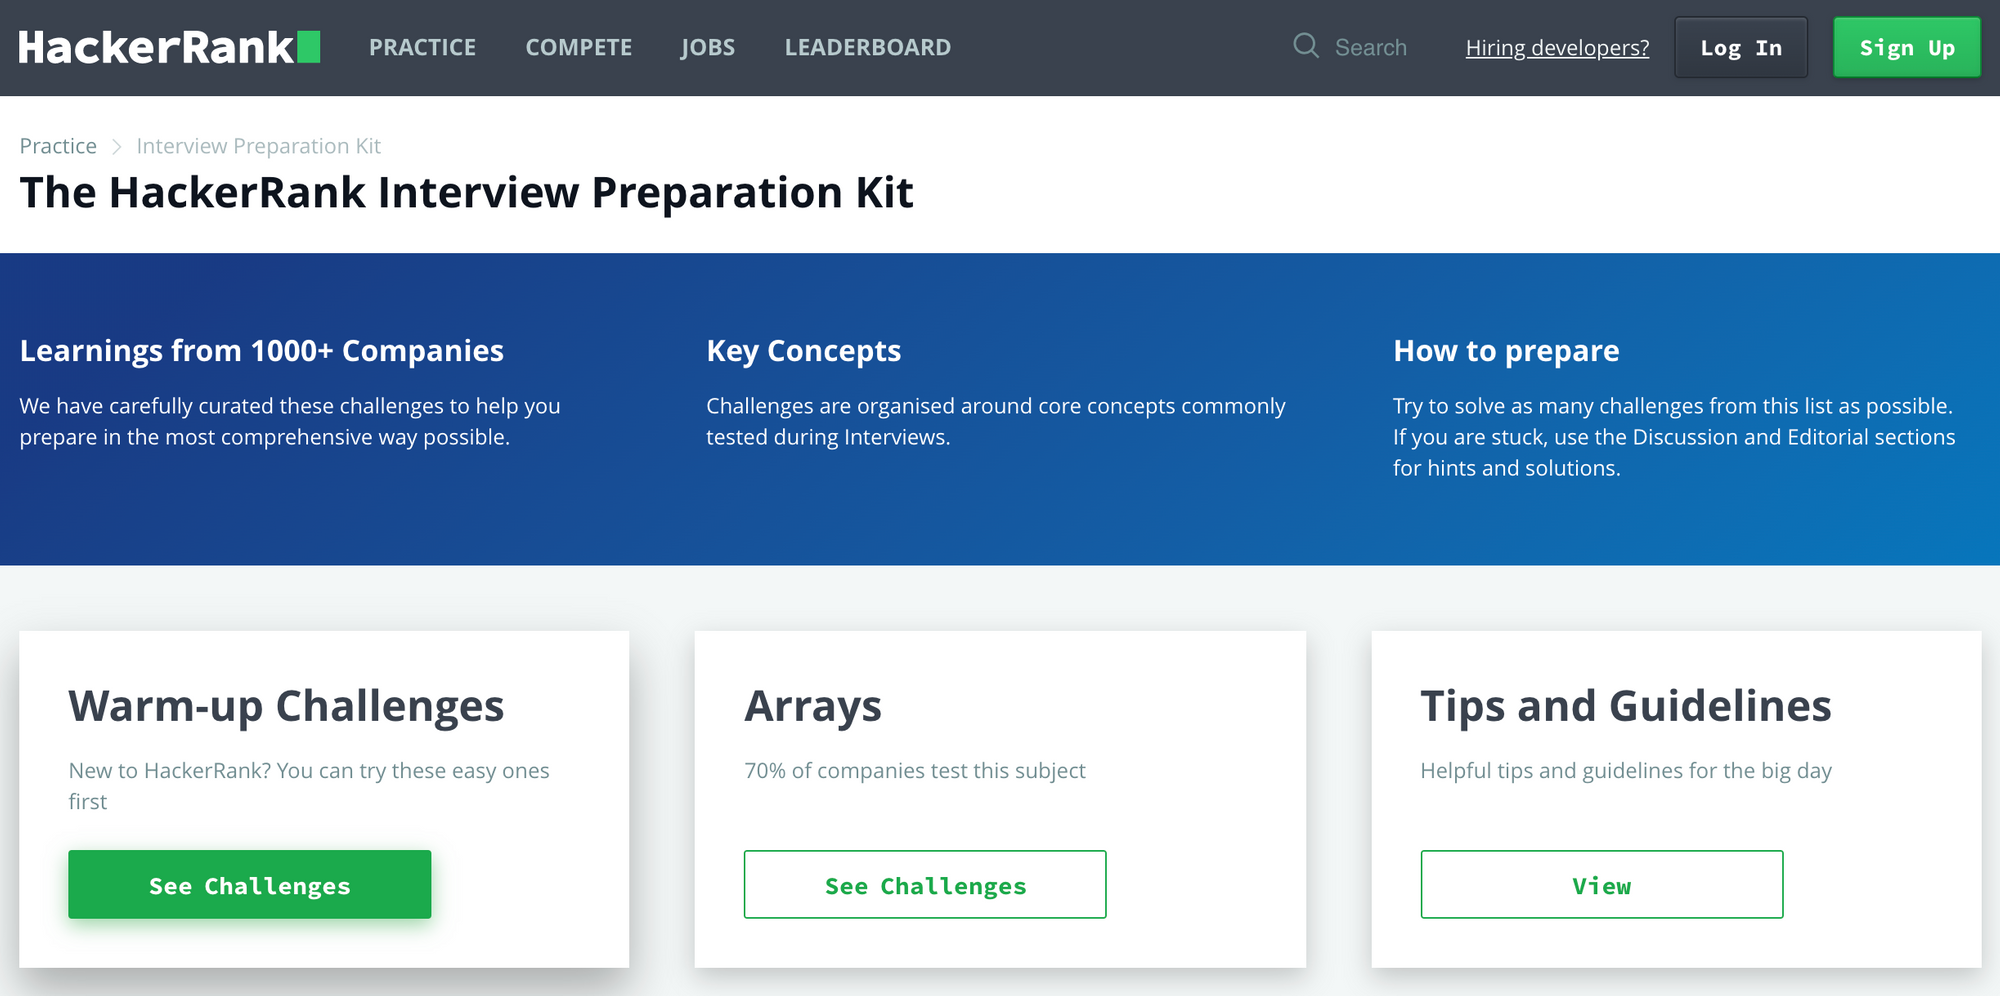Click the Tips and Guidelines card title
2000x996 pixels.
pos(1626,706)
